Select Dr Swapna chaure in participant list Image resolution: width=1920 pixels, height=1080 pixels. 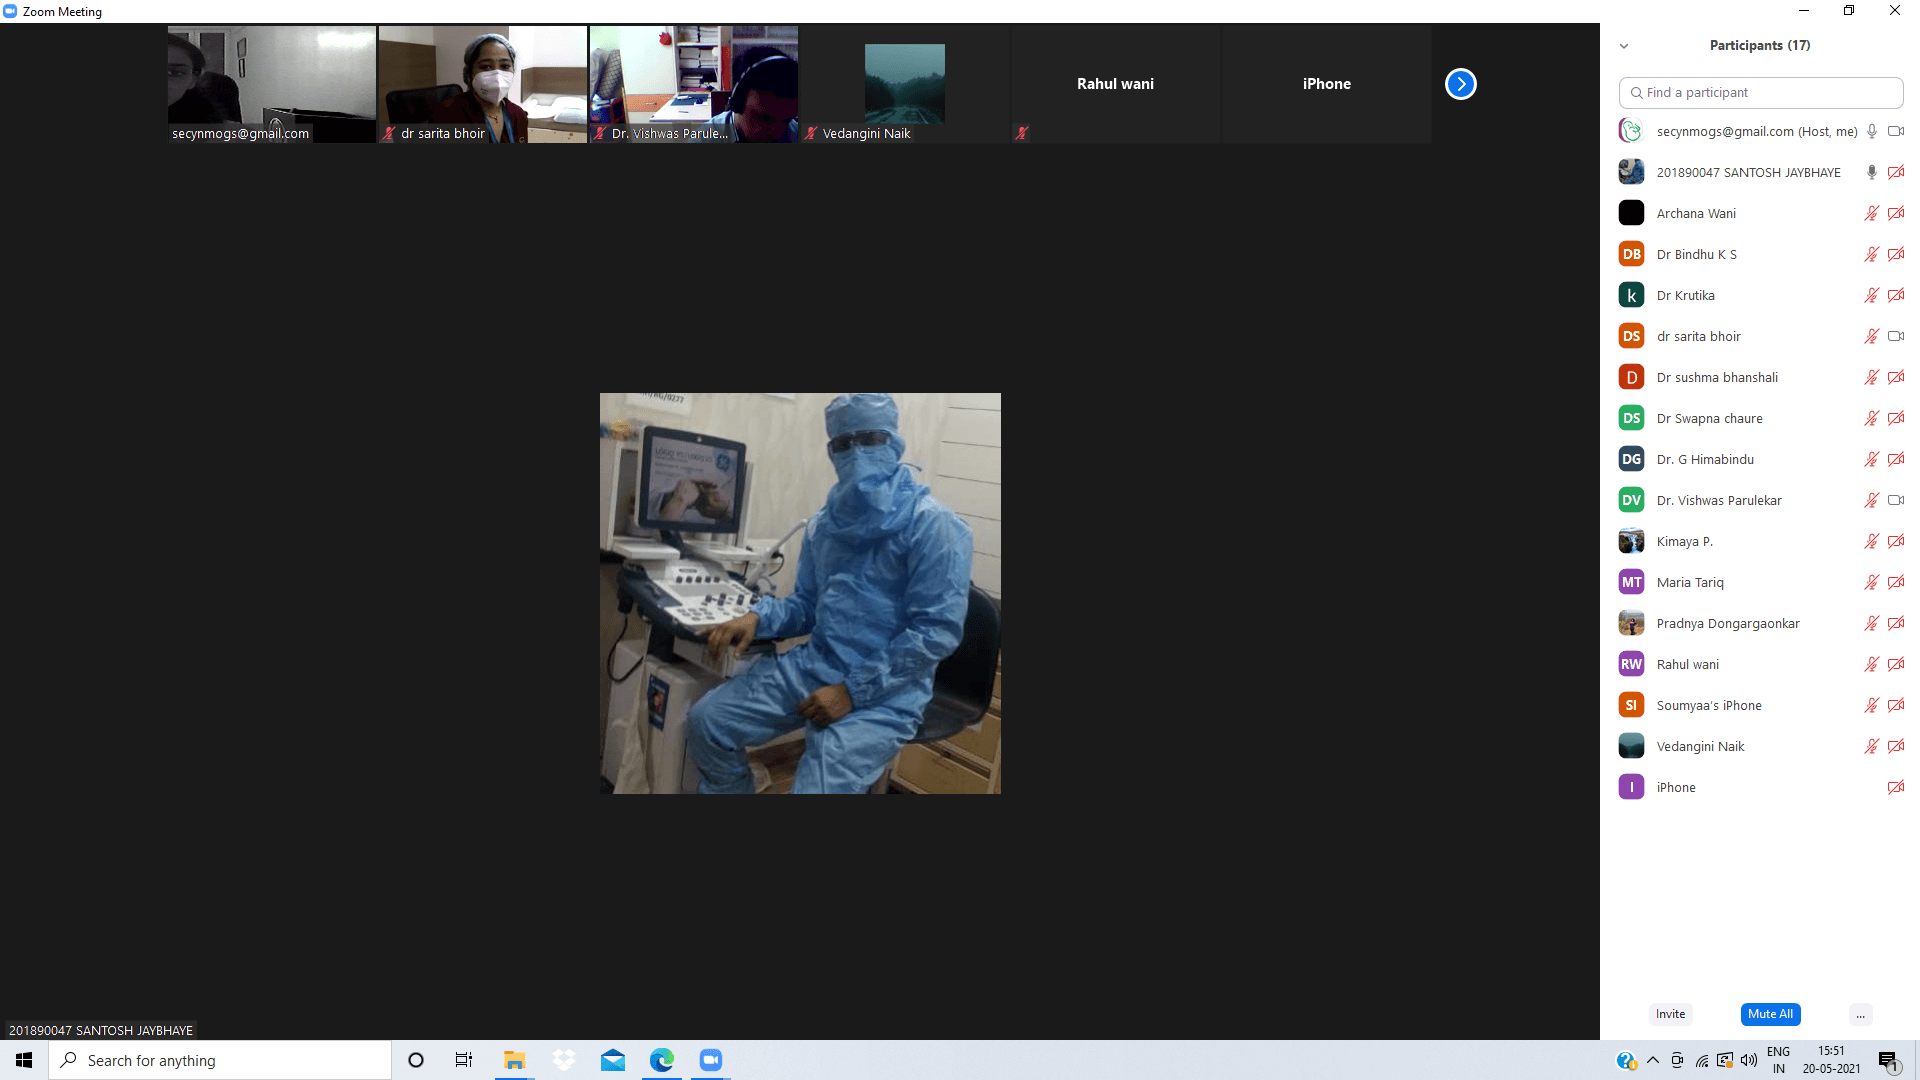coord(1709,418)
